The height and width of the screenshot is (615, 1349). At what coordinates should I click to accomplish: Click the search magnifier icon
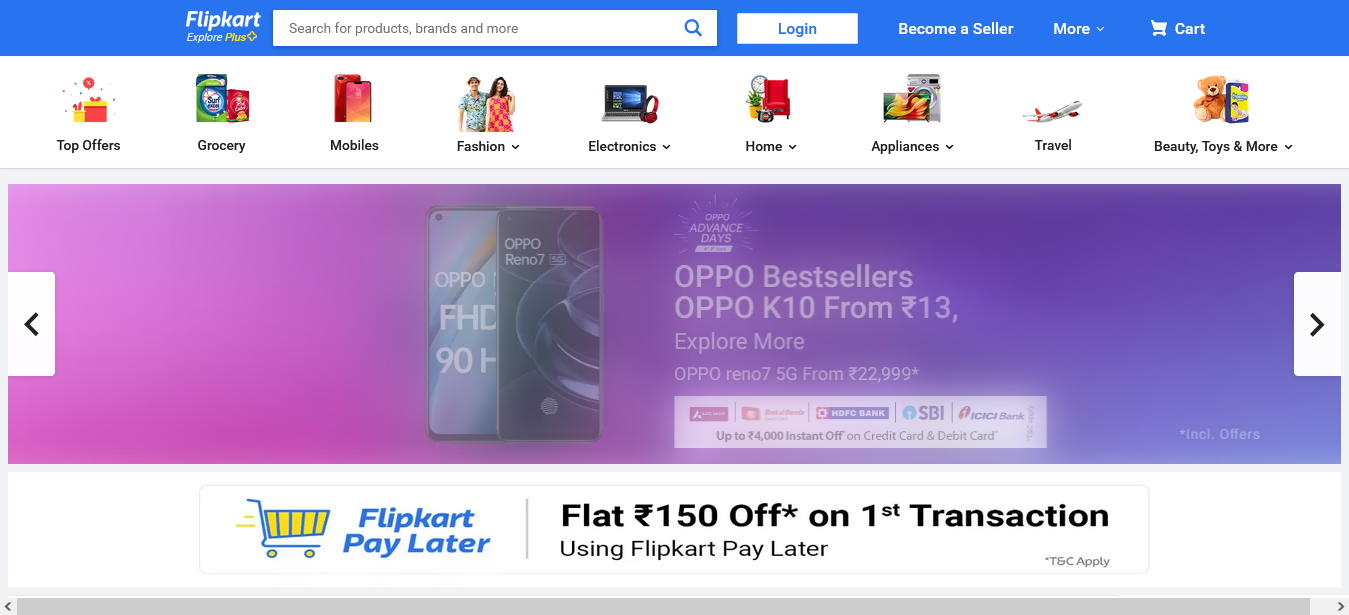(x=693, y=28)
